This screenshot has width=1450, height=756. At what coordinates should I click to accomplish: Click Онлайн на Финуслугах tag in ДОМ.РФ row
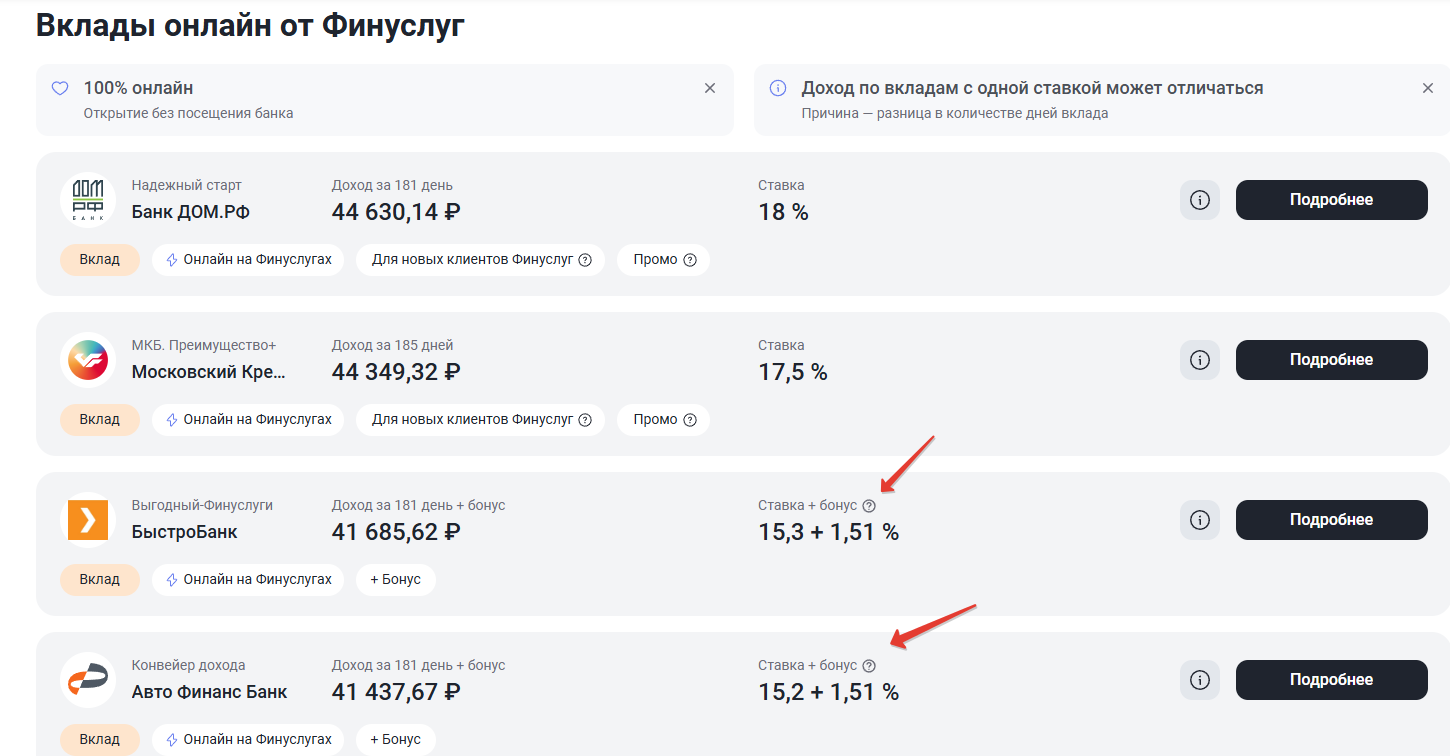tap(248, 260)
